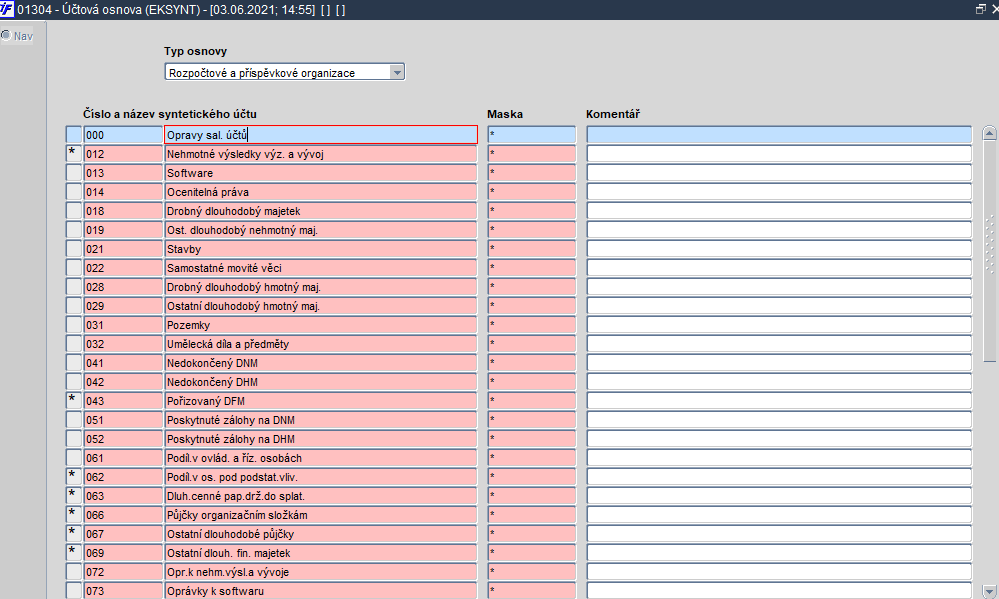
Task: Select 'Ost. dlouhodobý nehmotný maj.' name
Action: 321,230
